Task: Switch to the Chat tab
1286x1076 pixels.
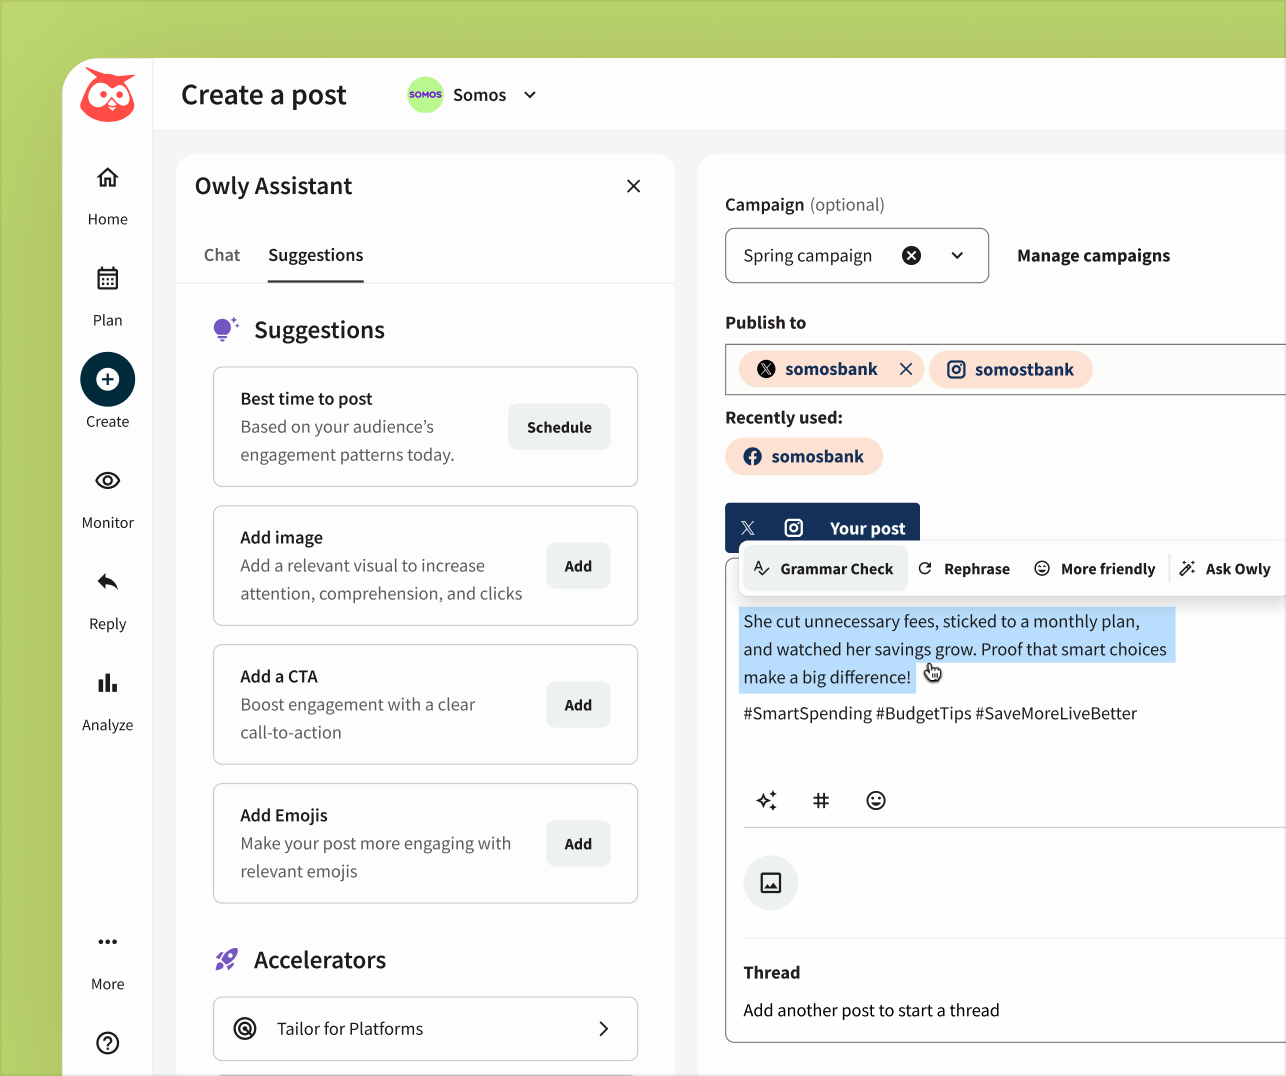Action: 222,255
